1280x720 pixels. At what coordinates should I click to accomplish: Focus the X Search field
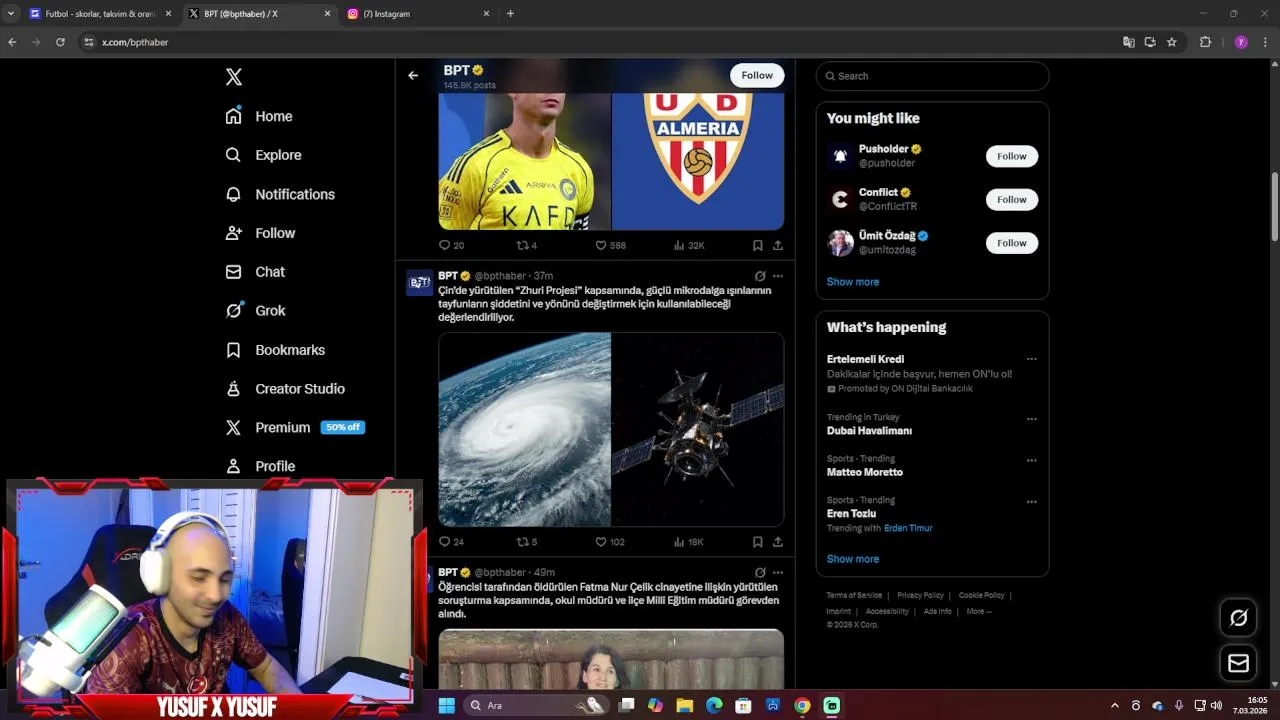click(932, 76)
